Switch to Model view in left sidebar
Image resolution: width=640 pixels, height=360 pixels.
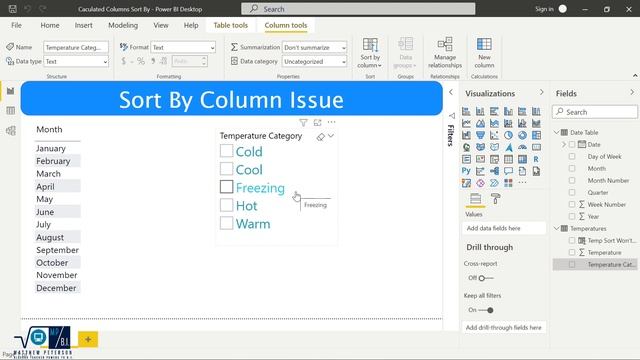point(11,131)
